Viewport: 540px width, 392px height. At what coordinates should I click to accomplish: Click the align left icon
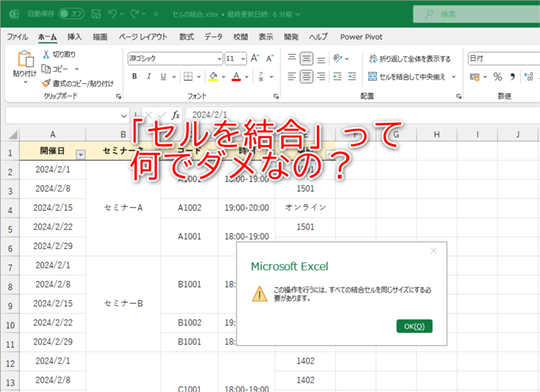coord(292,76)
